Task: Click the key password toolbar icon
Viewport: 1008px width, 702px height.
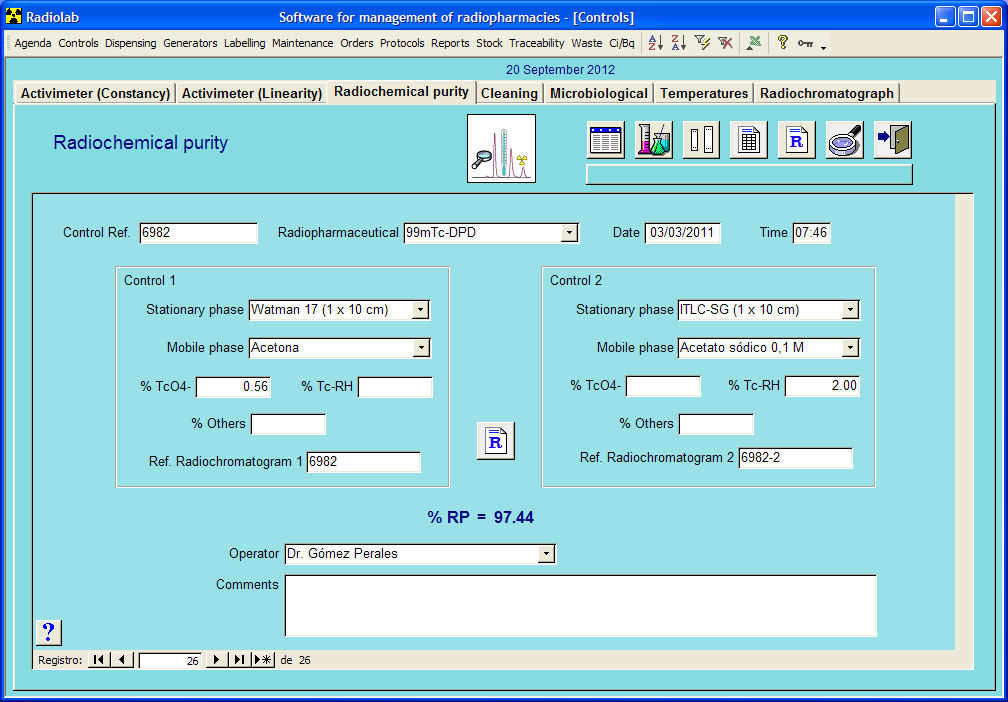Action: (805, 42)
